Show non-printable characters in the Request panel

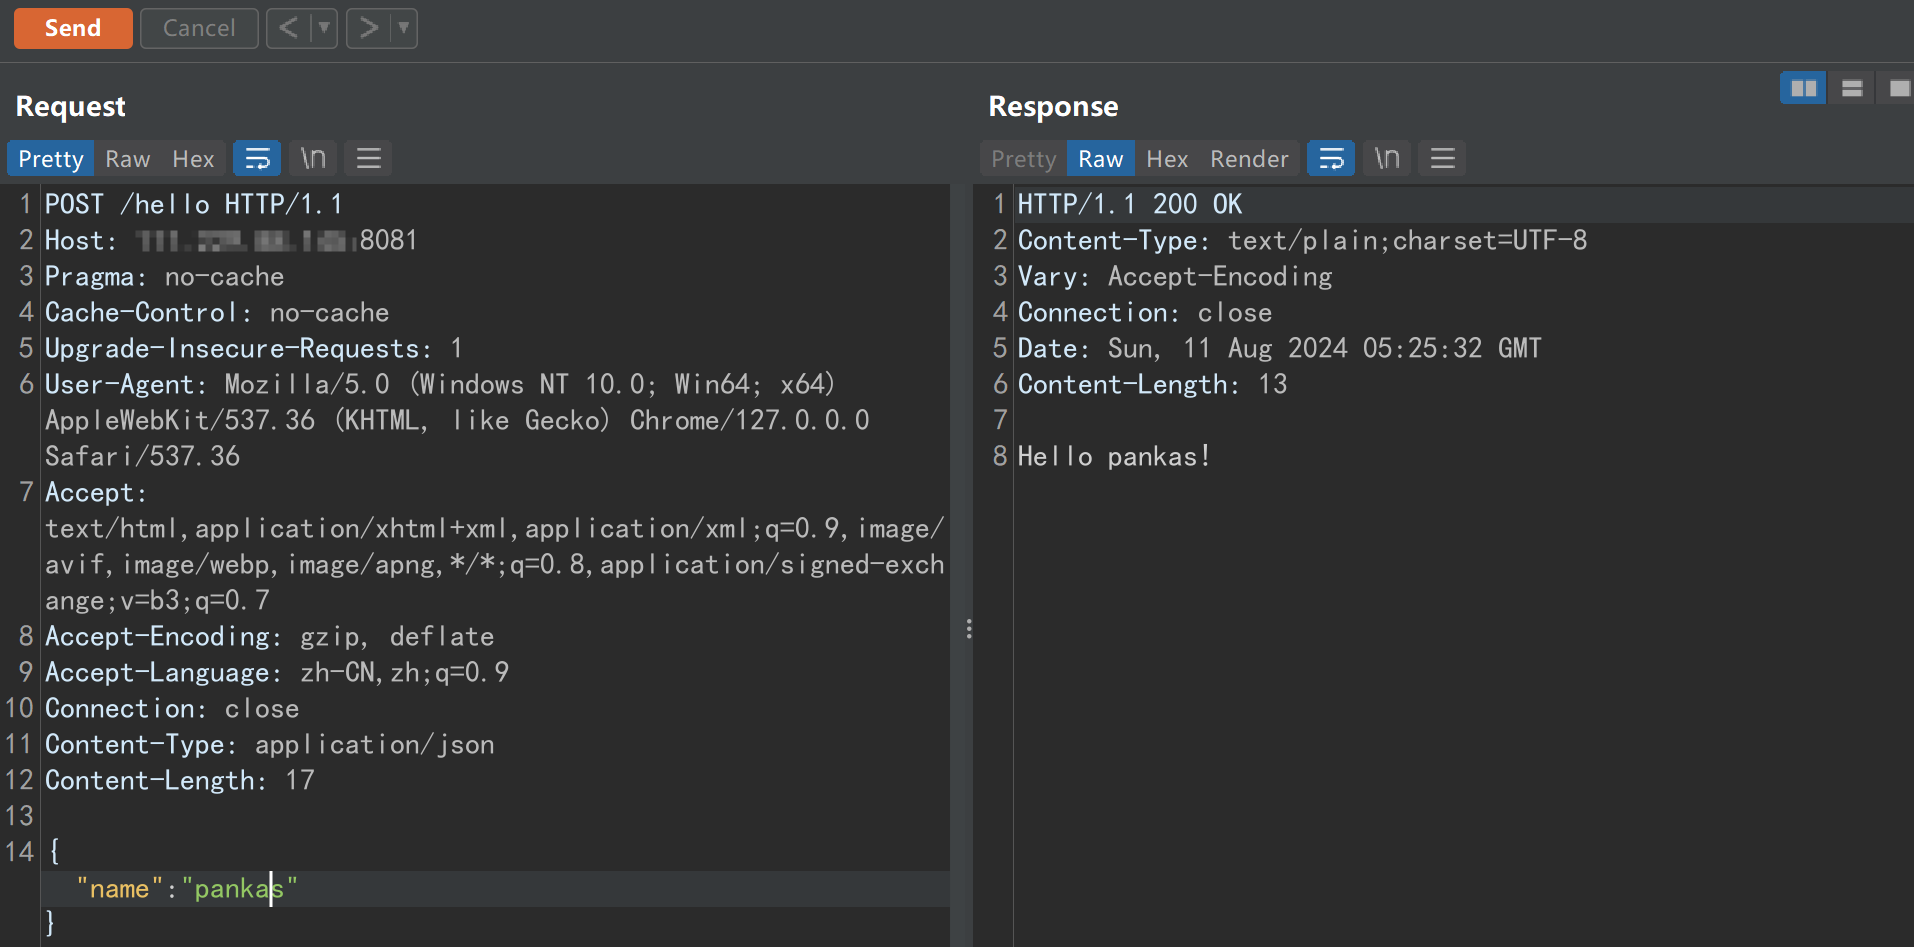[x=312, y=157]
